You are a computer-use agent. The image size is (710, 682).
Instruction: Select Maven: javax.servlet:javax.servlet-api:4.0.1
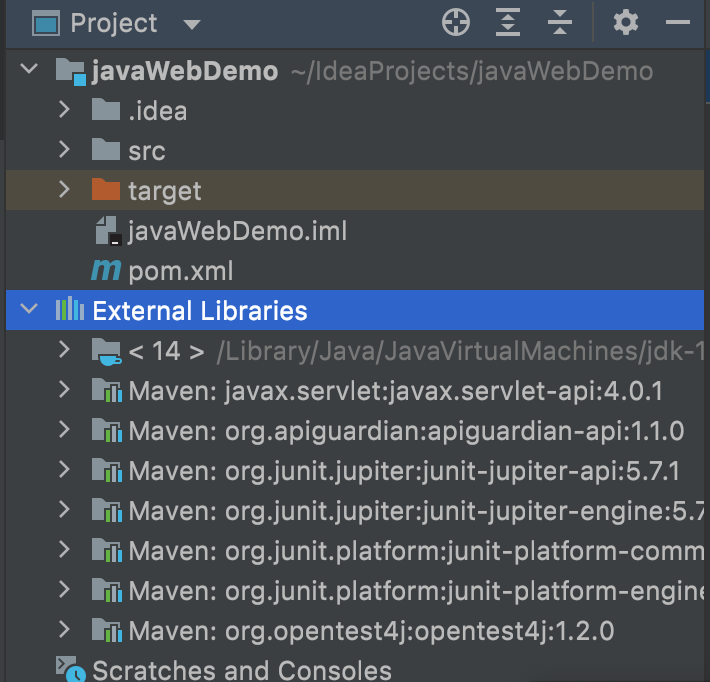pyautogui.click(x=395, y=391)
